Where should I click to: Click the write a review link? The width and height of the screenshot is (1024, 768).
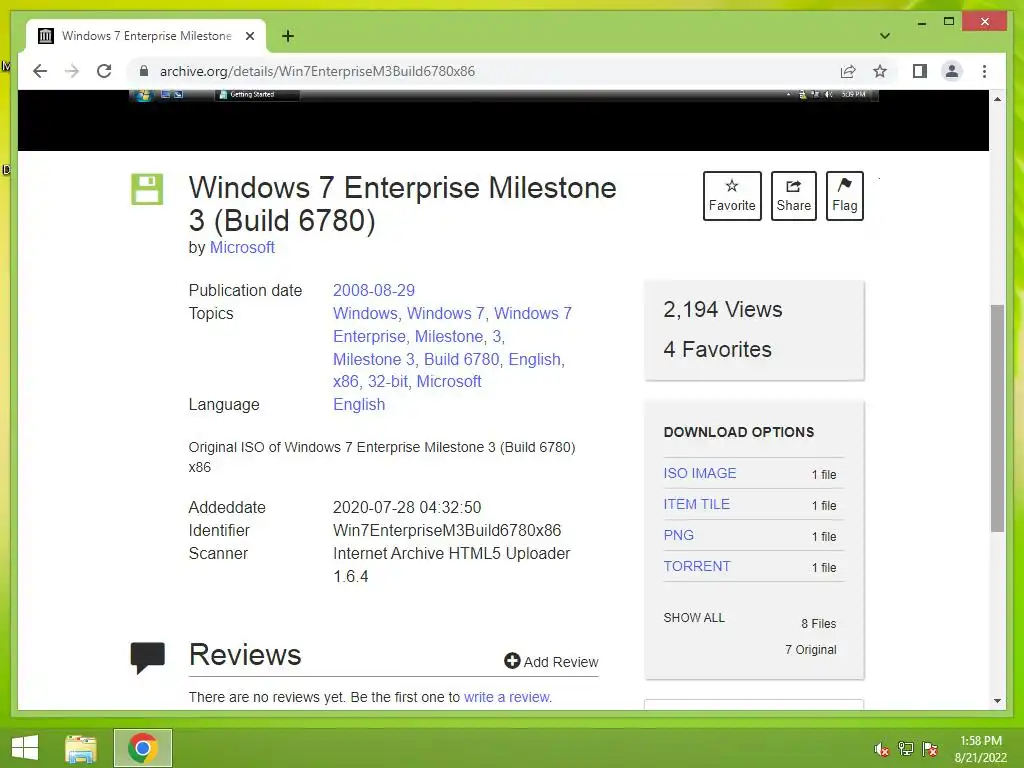click(x=507, y=697)
